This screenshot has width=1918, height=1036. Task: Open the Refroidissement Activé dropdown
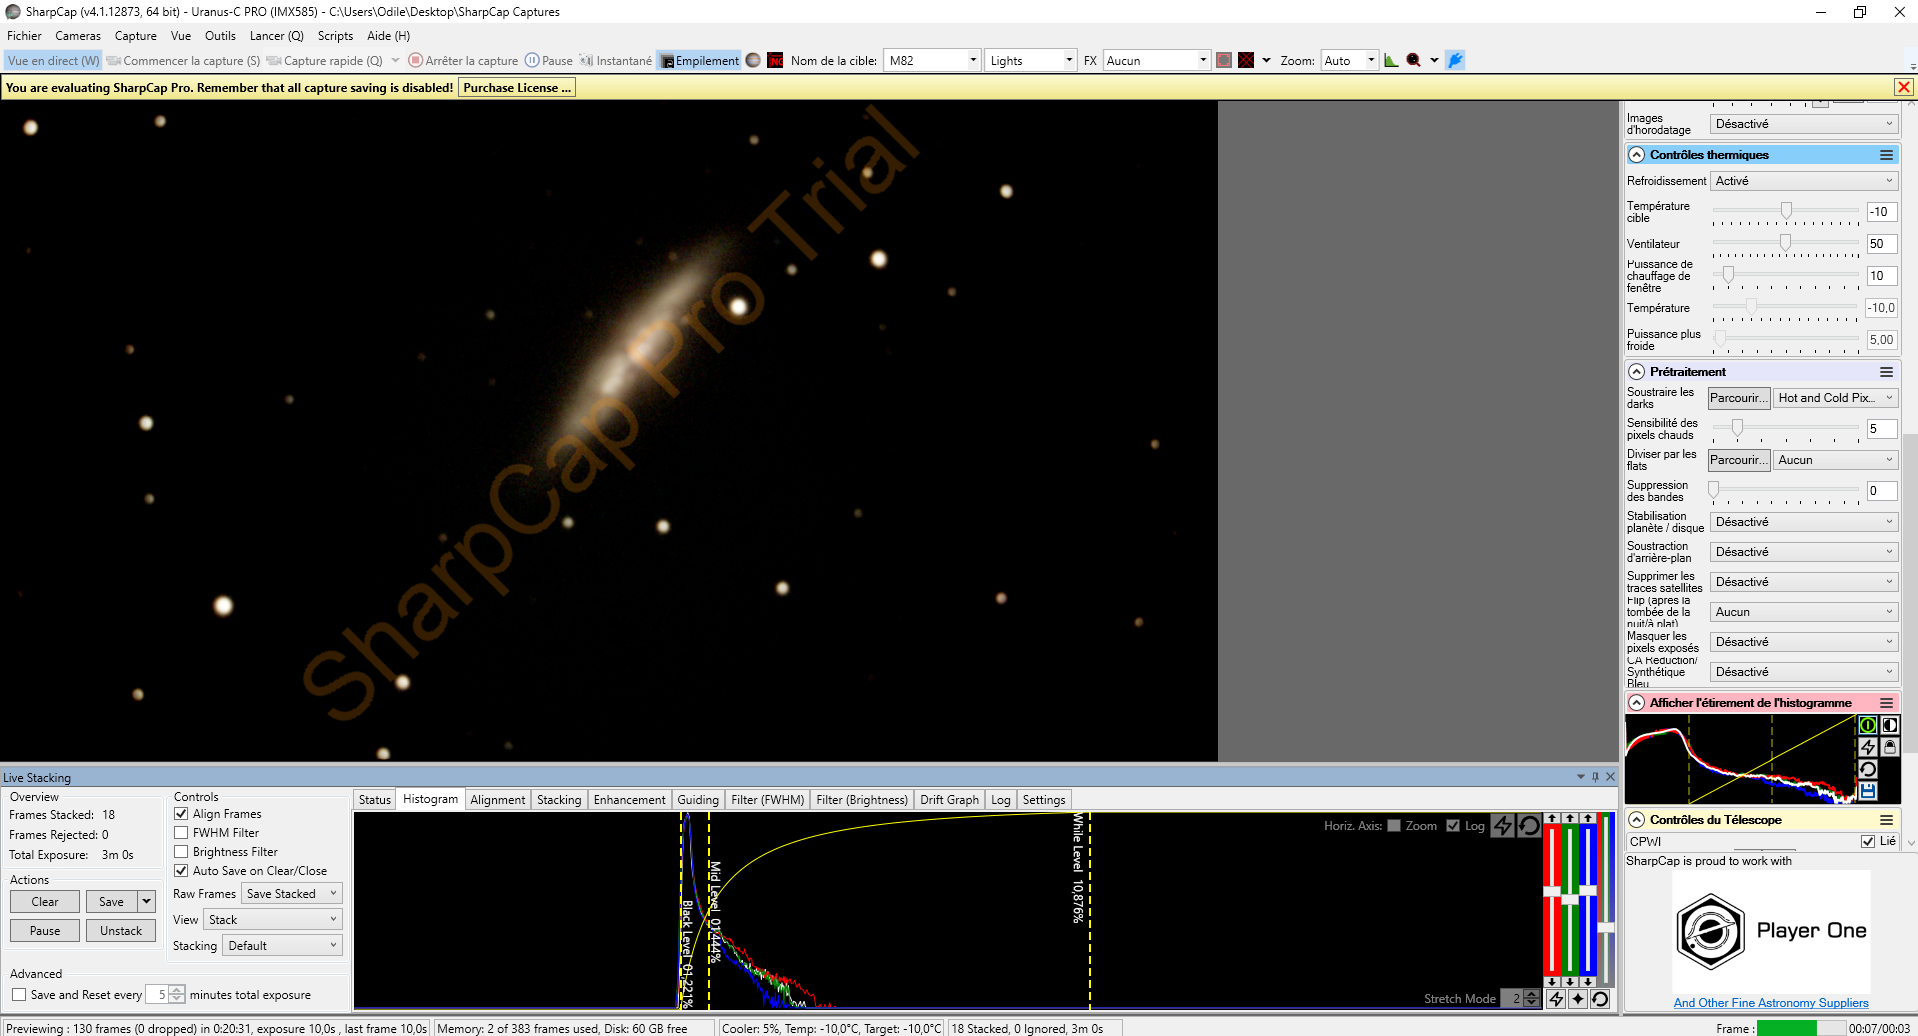pyautogui.click(x=1804, y=181)
